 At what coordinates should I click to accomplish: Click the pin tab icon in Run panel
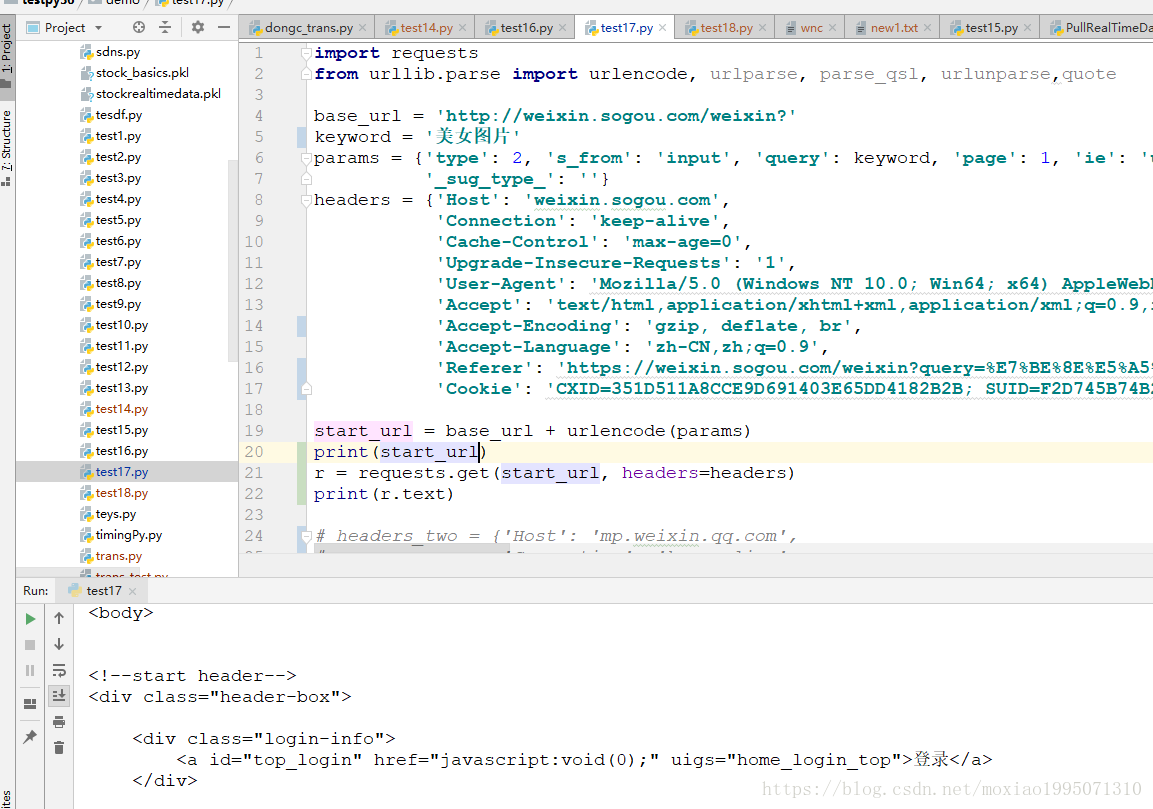(30, 736)
